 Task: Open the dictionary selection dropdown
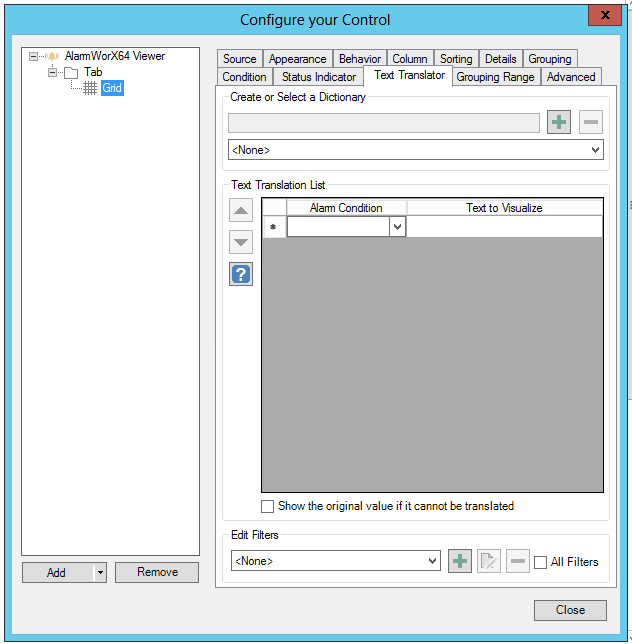(596, 150)
